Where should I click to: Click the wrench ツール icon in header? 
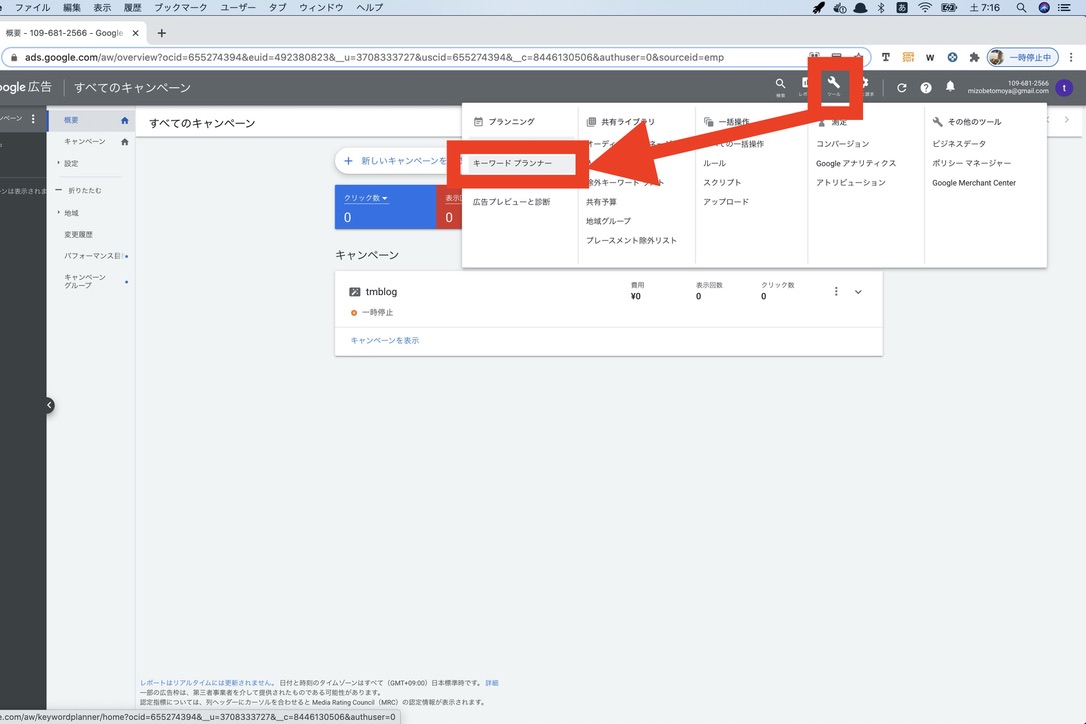834,84
